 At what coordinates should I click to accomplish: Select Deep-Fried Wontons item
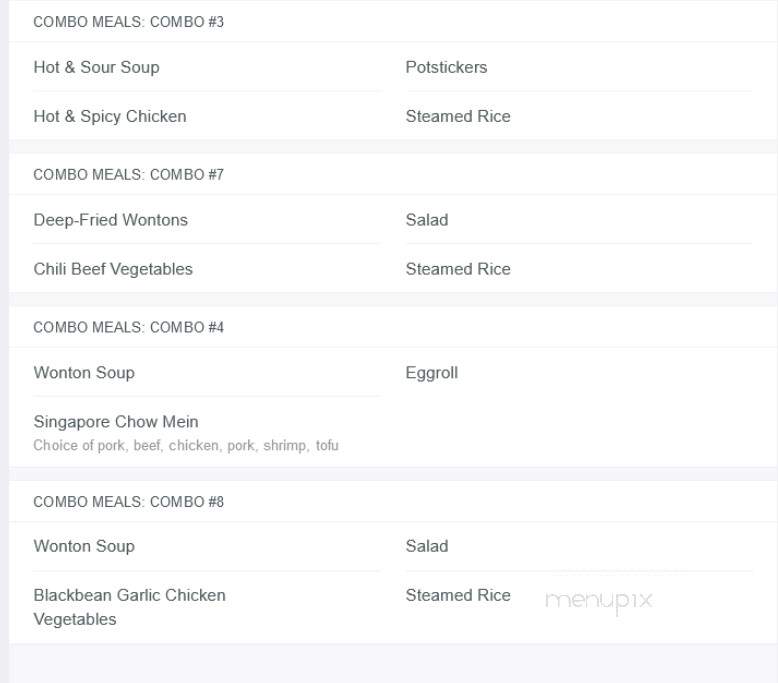coord(111,220)
